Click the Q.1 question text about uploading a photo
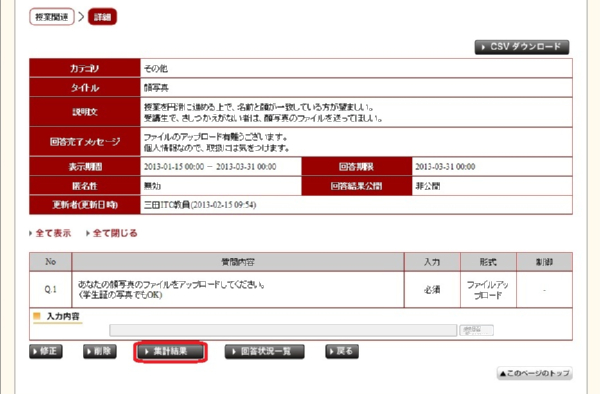The height and width of the screenshot is (394, 600). pos(171,290)
